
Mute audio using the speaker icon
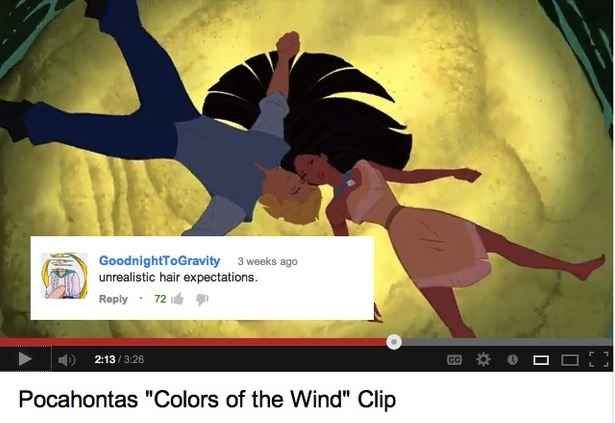[67, 359]
